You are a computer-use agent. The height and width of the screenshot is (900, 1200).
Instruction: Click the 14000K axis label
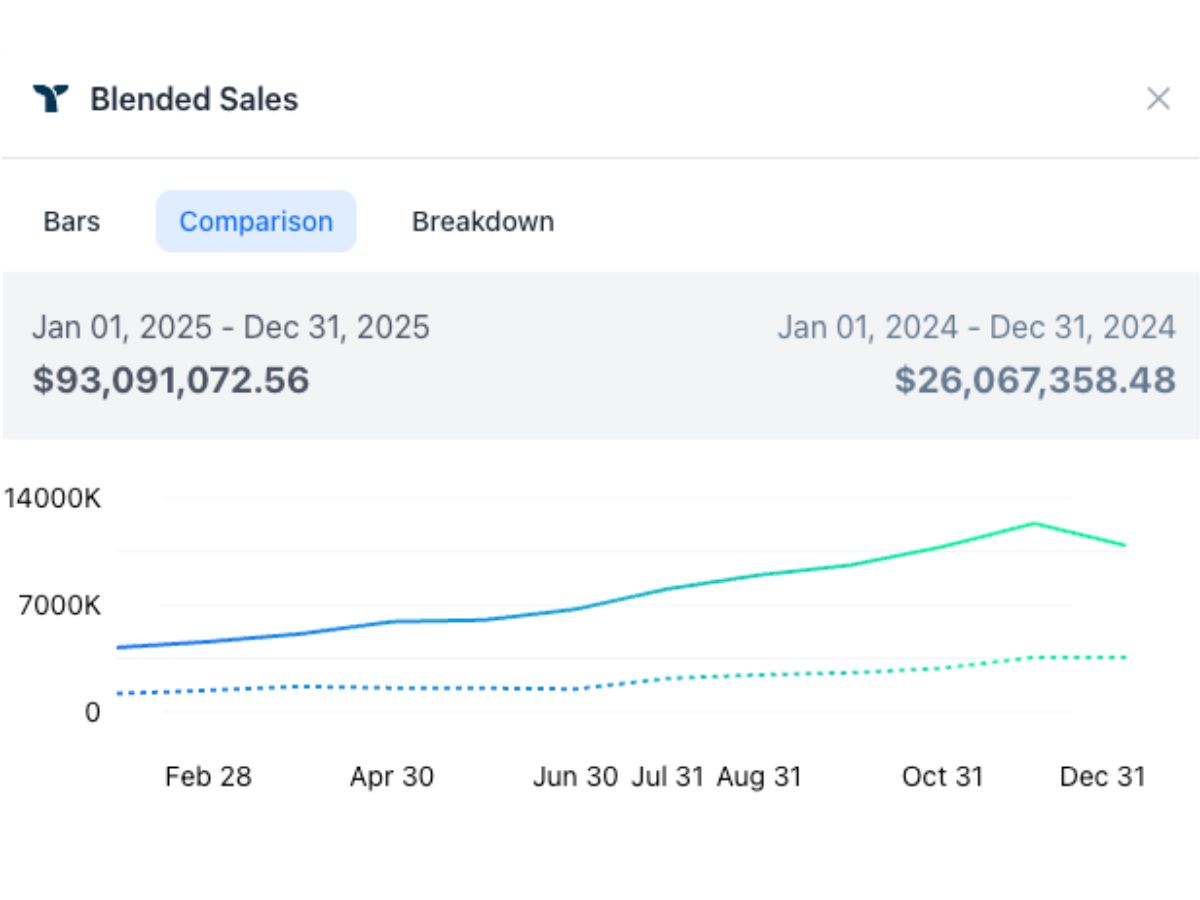pos(53,498)
